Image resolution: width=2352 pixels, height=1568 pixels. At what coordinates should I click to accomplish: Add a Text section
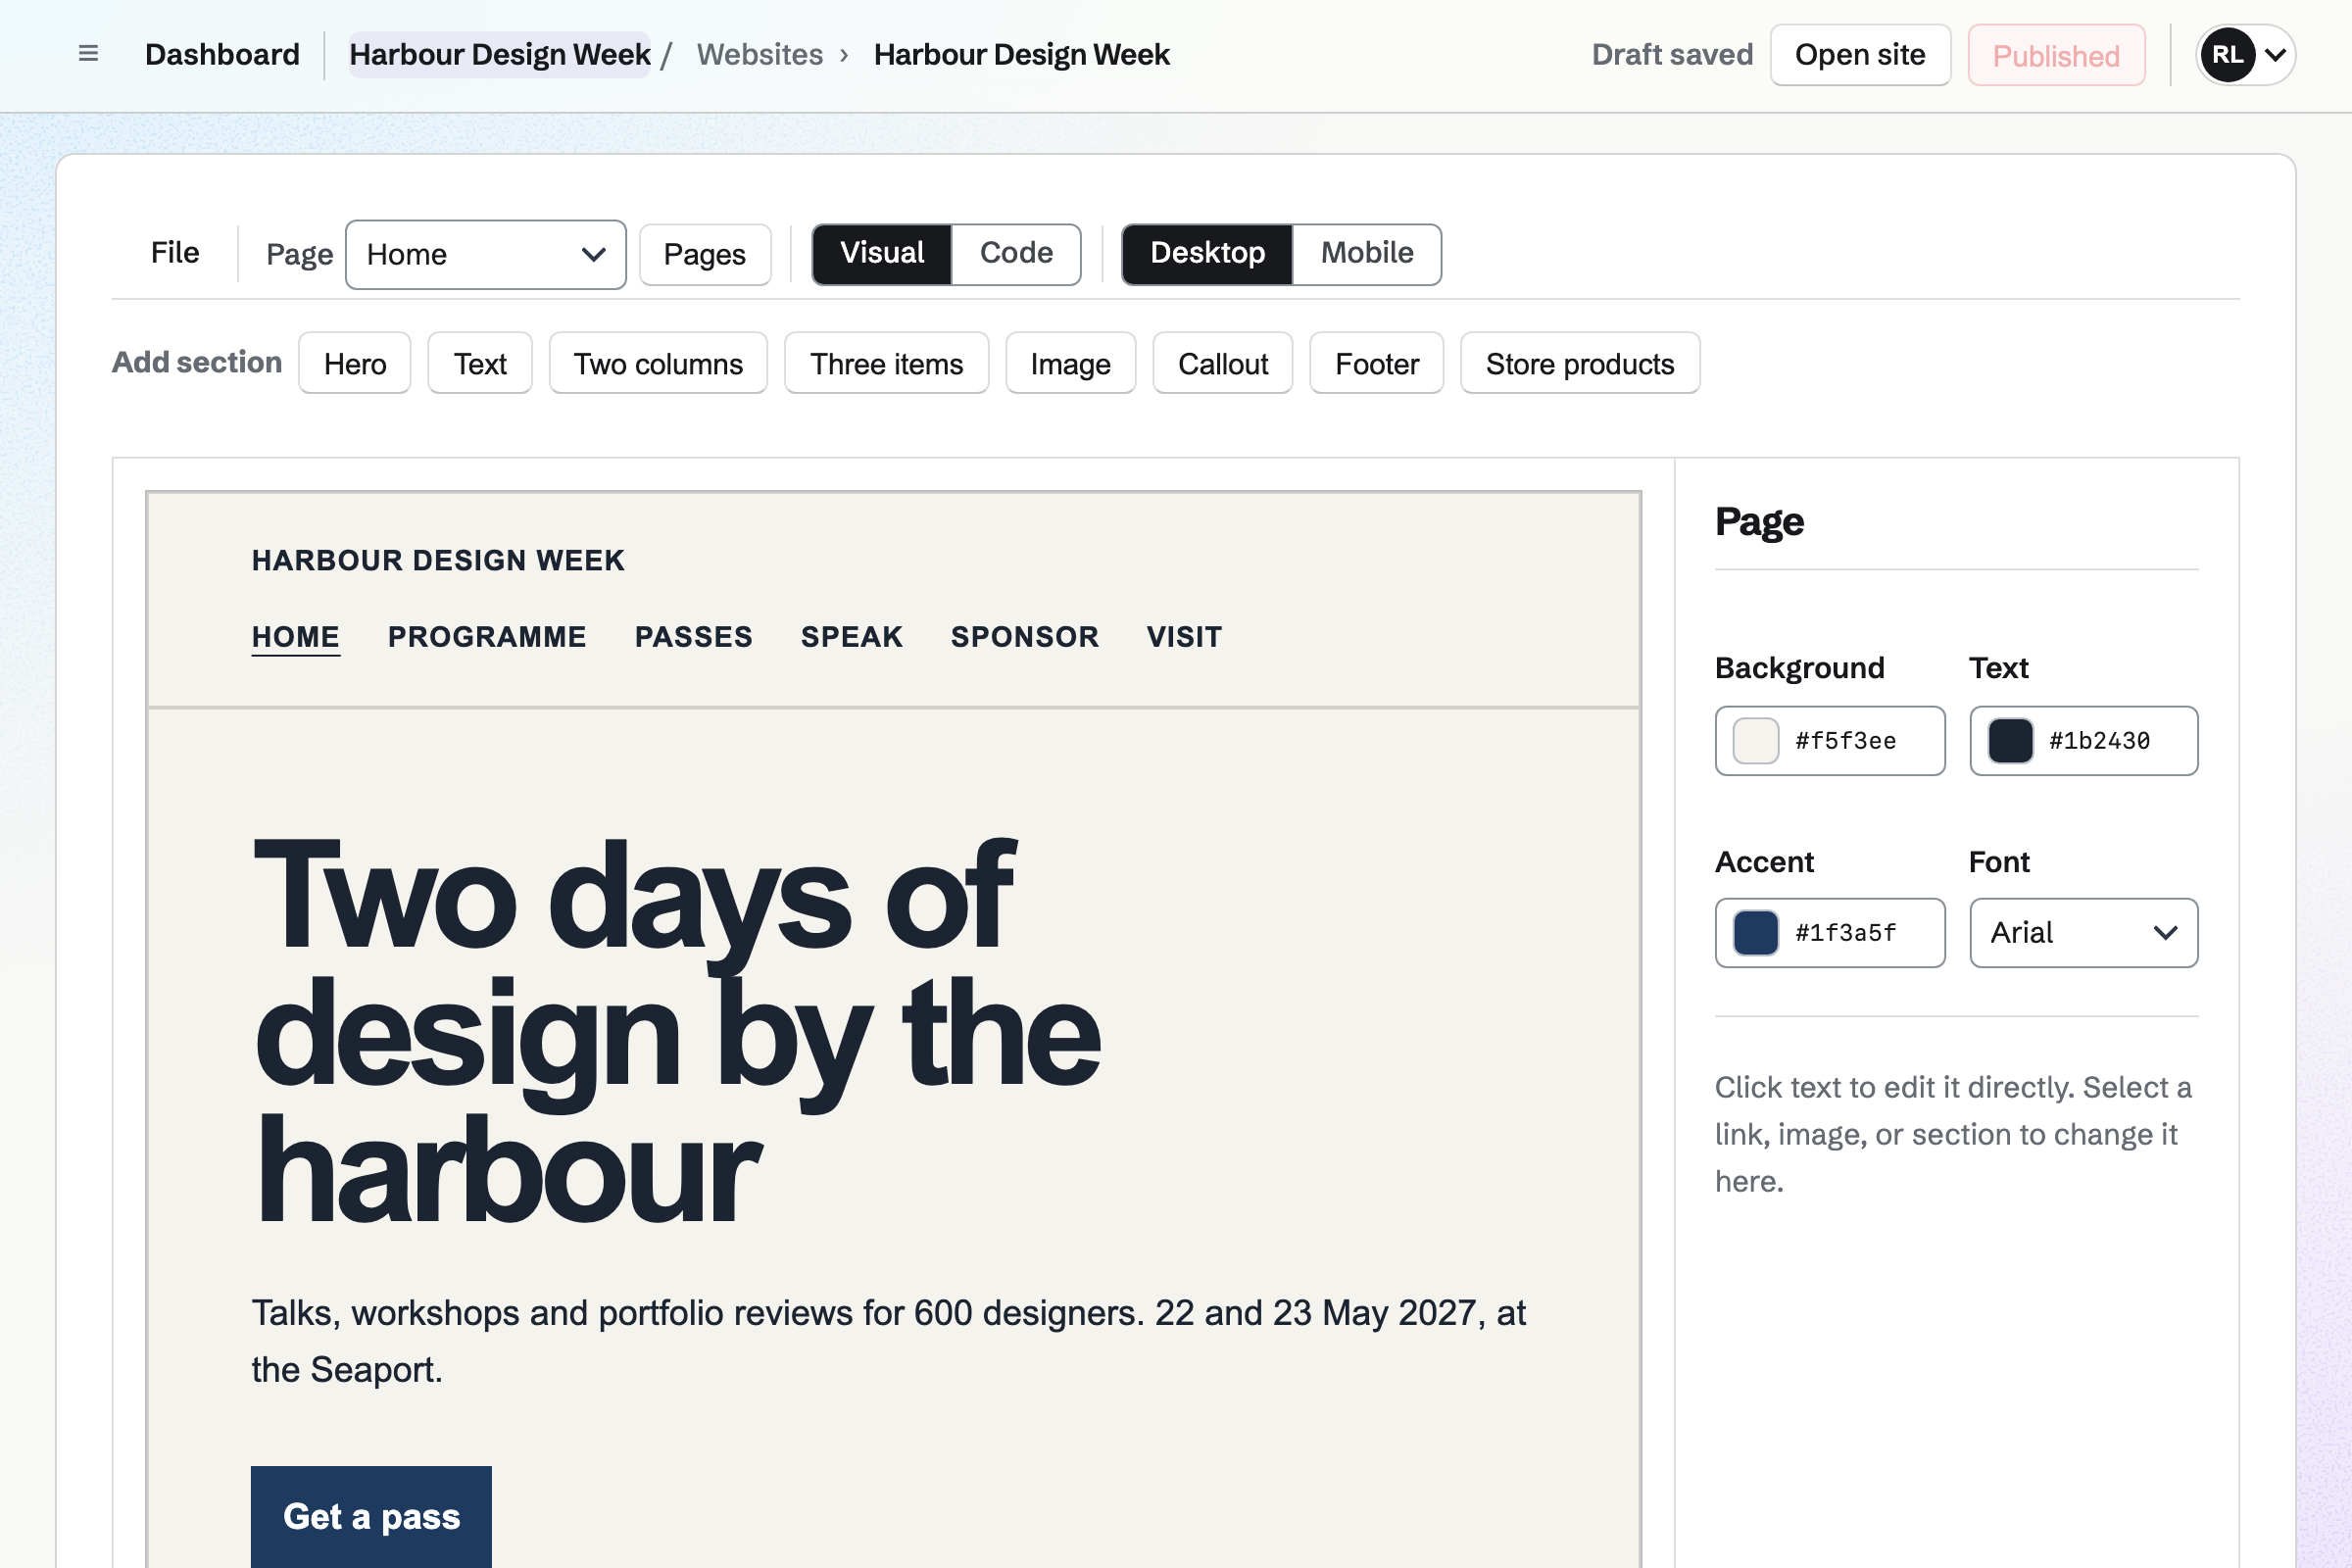pyautogui.click(x=480, y=363)
